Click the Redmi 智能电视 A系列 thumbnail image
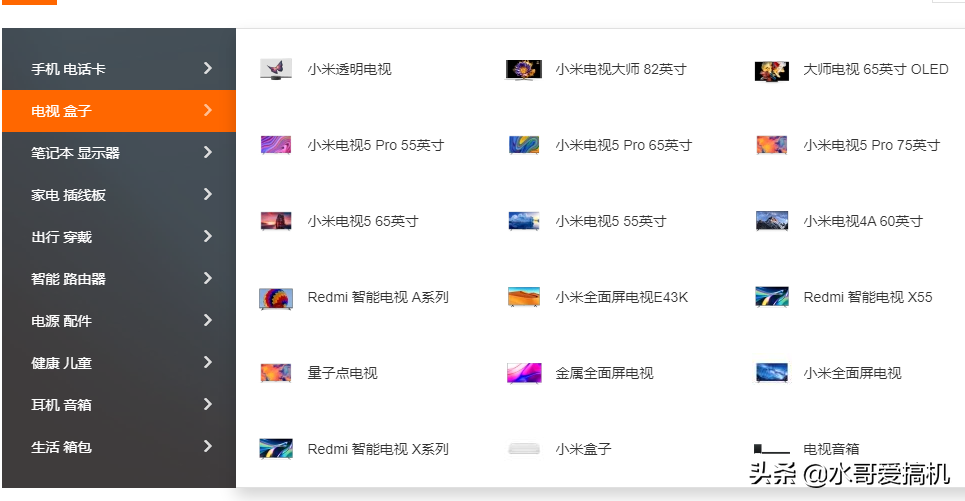The width and height of the screenshot is (965, 501). click(x=276, y=298)
